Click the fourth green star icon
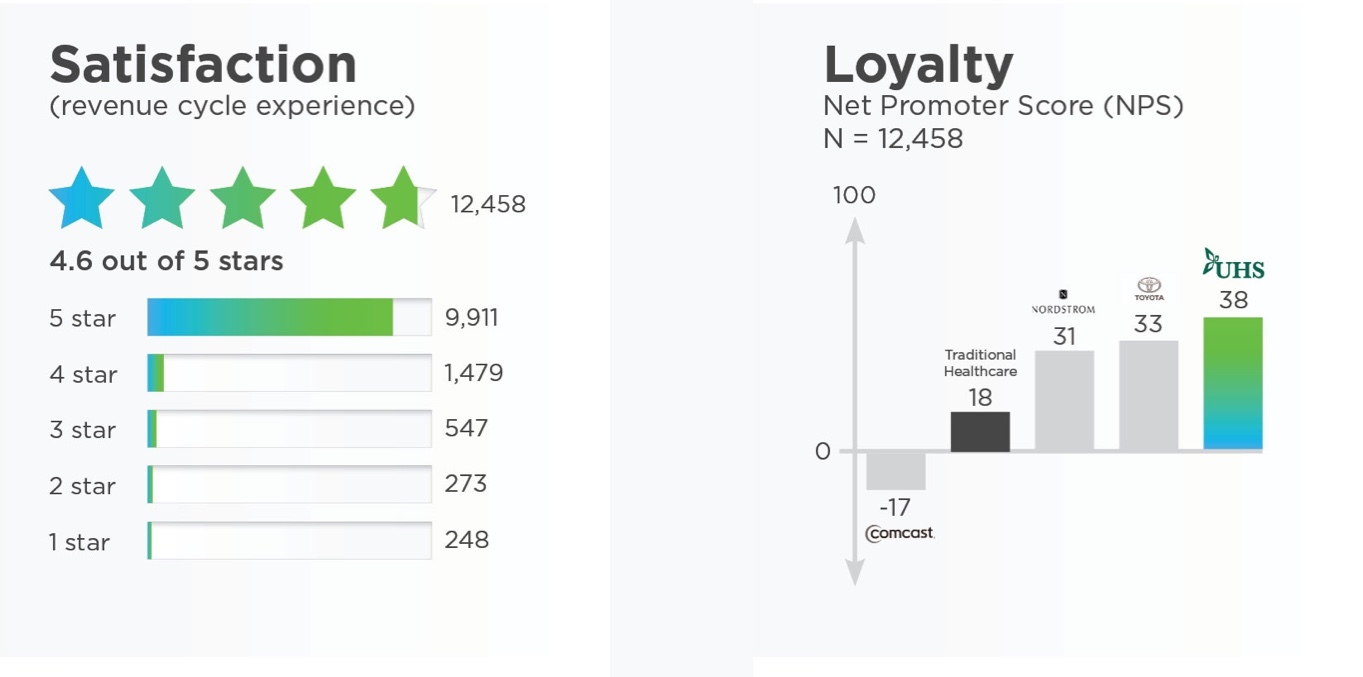This screenshot has width=1363, height=677. click(x=323, y=199)
